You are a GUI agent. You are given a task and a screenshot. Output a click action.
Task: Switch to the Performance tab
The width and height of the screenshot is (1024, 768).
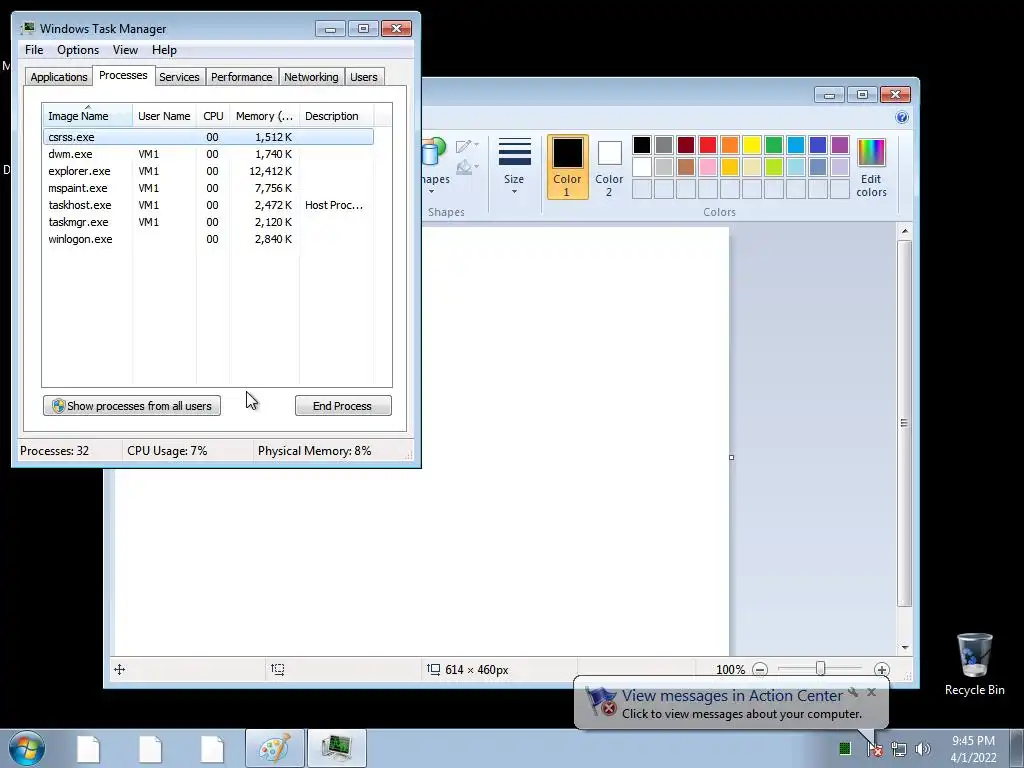pyautogui.click(x=242, y=77)
